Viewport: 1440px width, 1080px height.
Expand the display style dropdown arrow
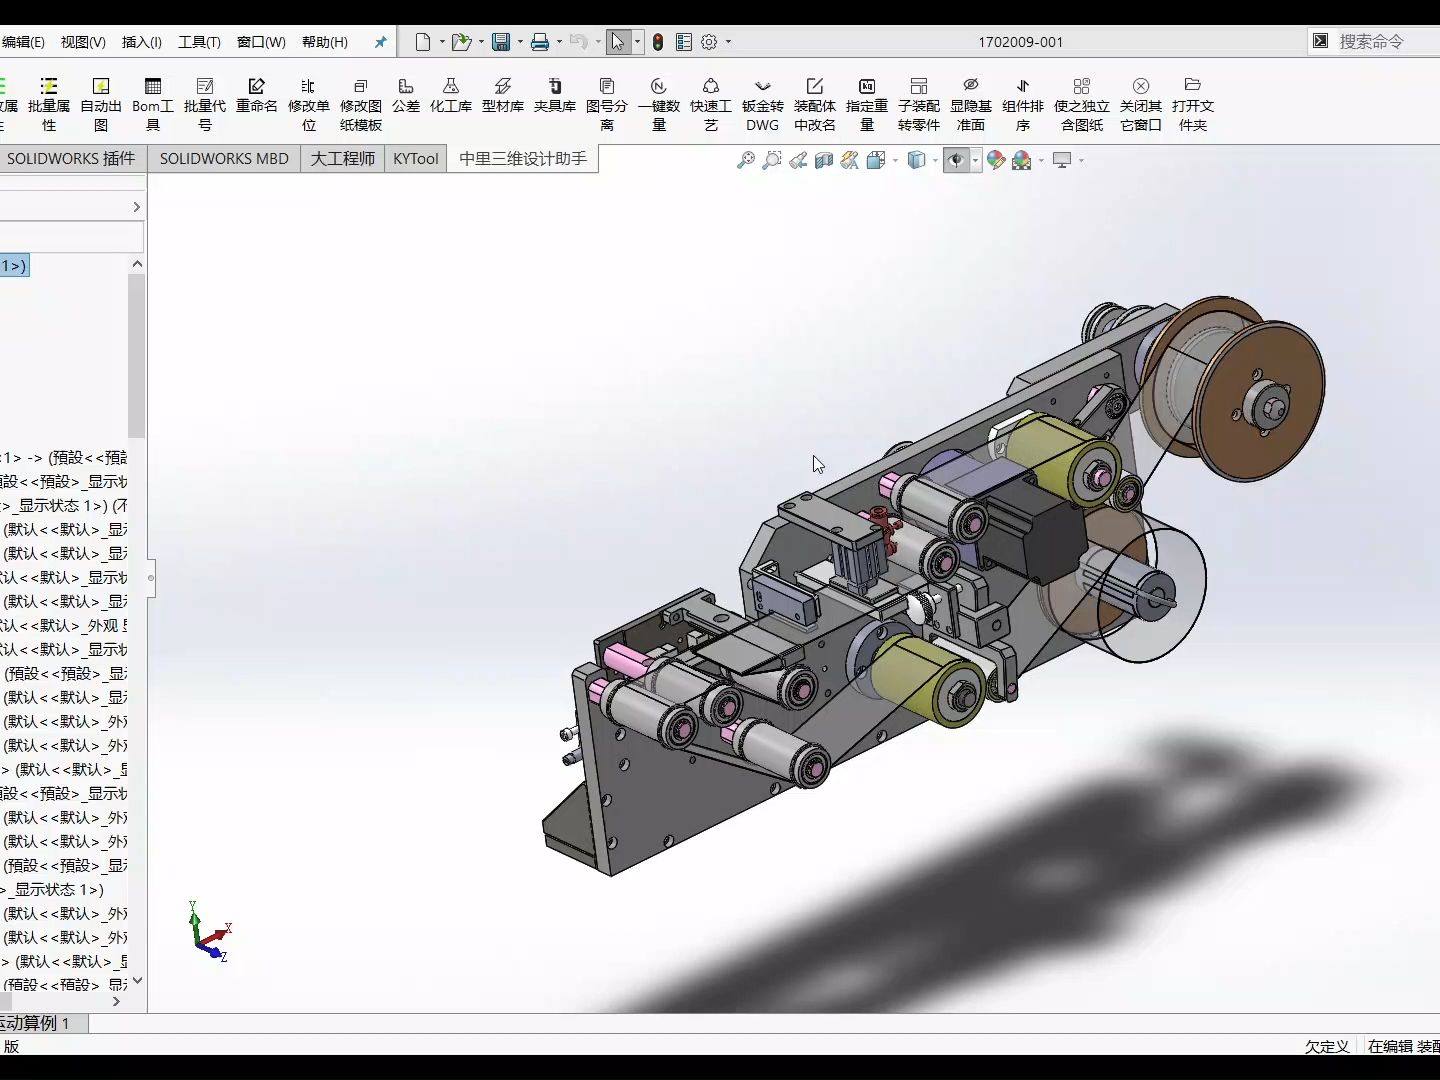click(x=935, y=160)
